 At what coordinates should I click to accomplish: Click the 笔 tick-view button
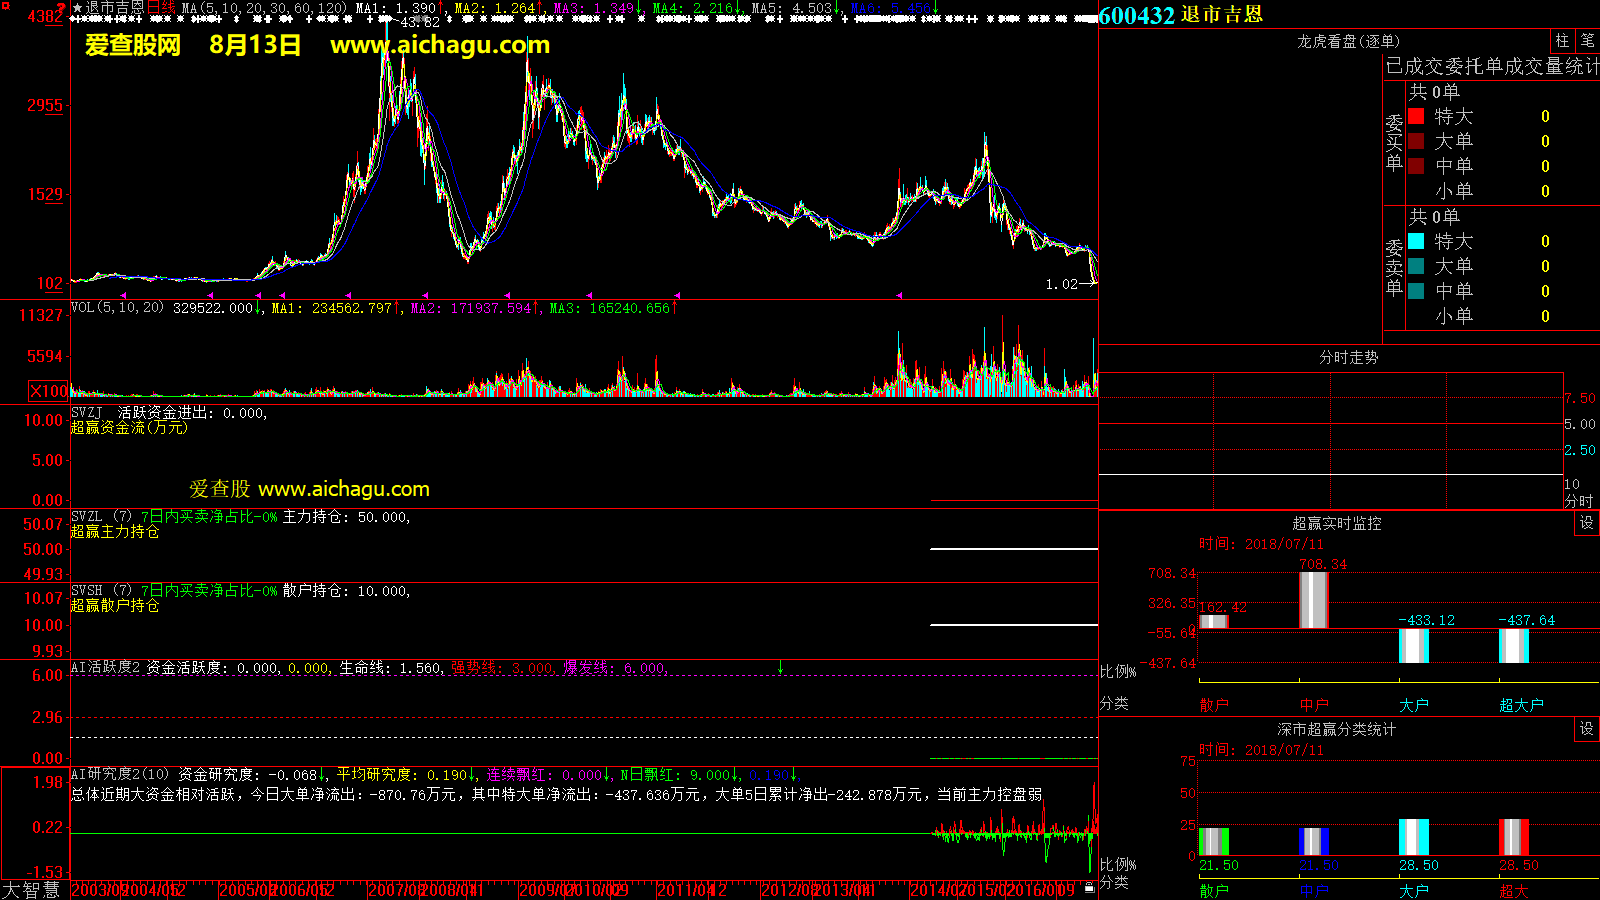[1587, 41]
